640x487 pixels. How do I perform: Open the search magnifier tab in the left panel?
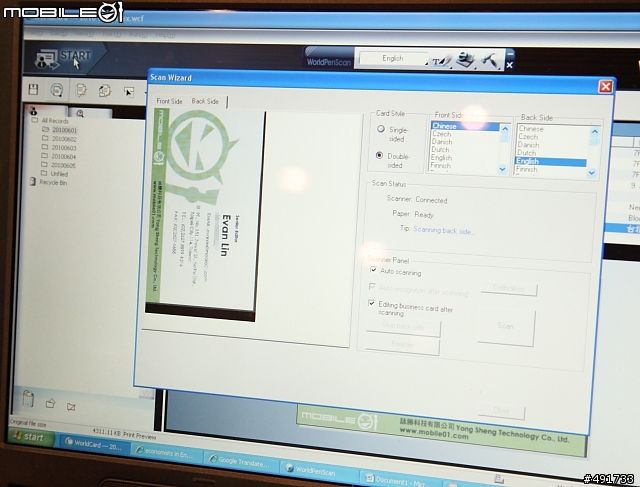point(80,113)
